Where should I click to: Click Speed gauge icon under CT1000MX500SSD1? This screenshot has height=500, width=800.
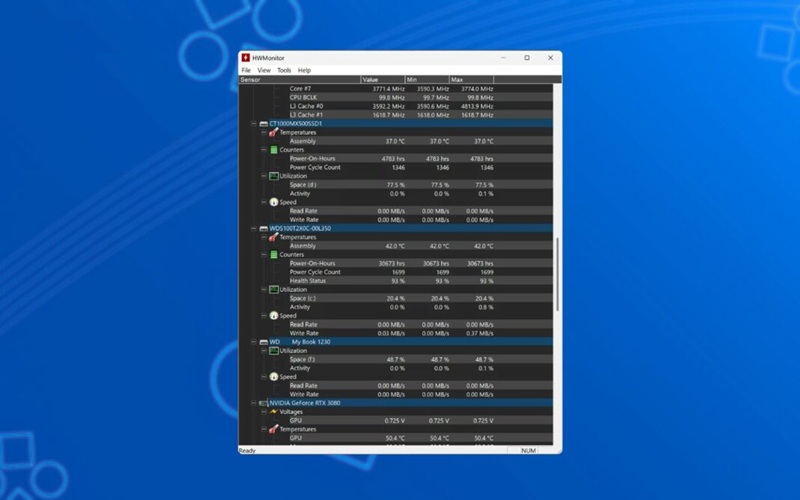click(274, 202)
